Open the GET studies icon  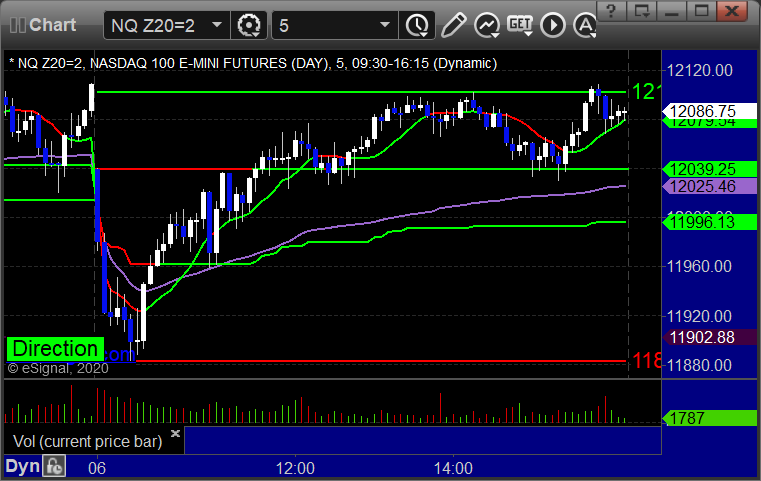[520, 25]
